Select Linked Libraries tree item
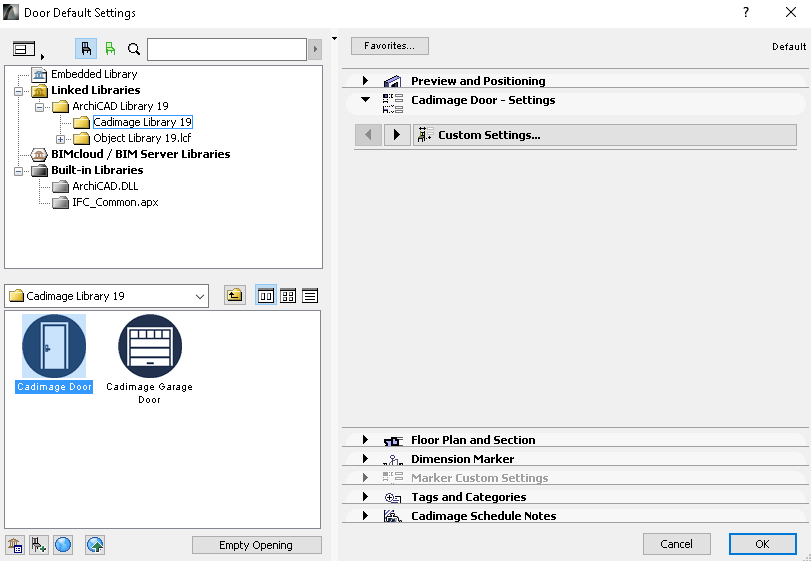Viewport: 811px width, 561px height. (96, 90)
